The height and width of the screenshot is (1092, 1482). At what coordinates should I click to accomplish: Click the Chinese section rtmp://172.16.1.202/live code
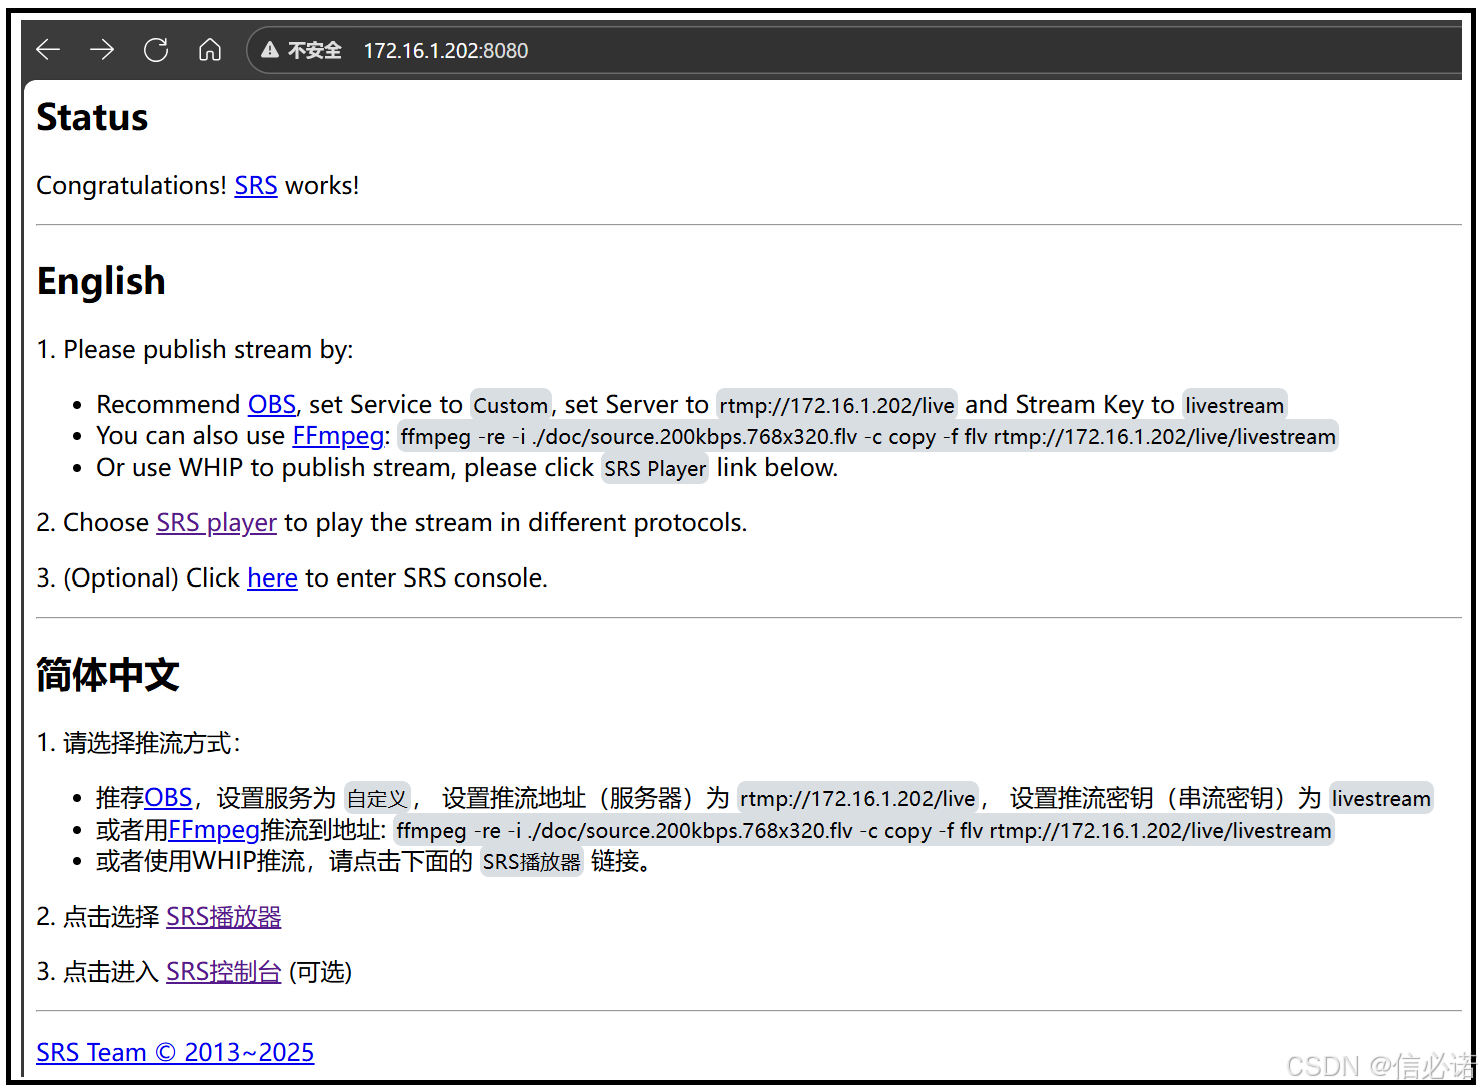point(858,799)
